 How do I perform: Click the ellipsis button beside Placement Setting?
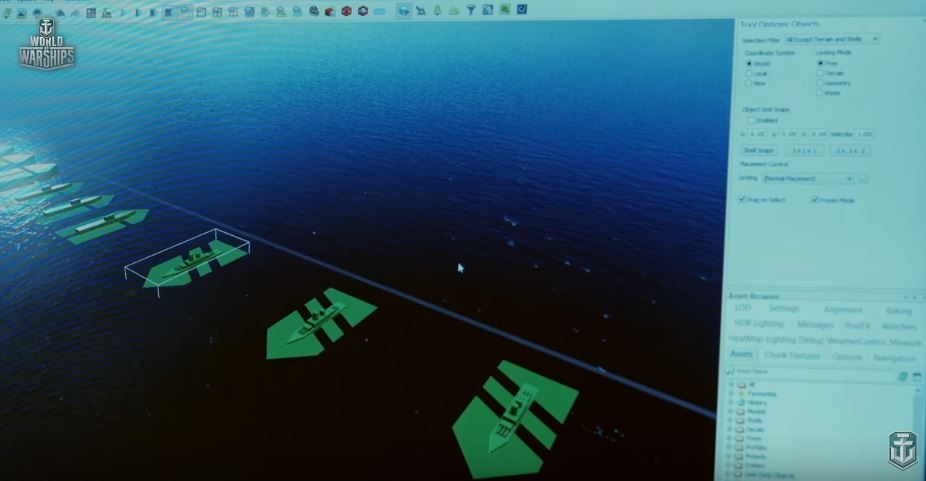[863, 178]
